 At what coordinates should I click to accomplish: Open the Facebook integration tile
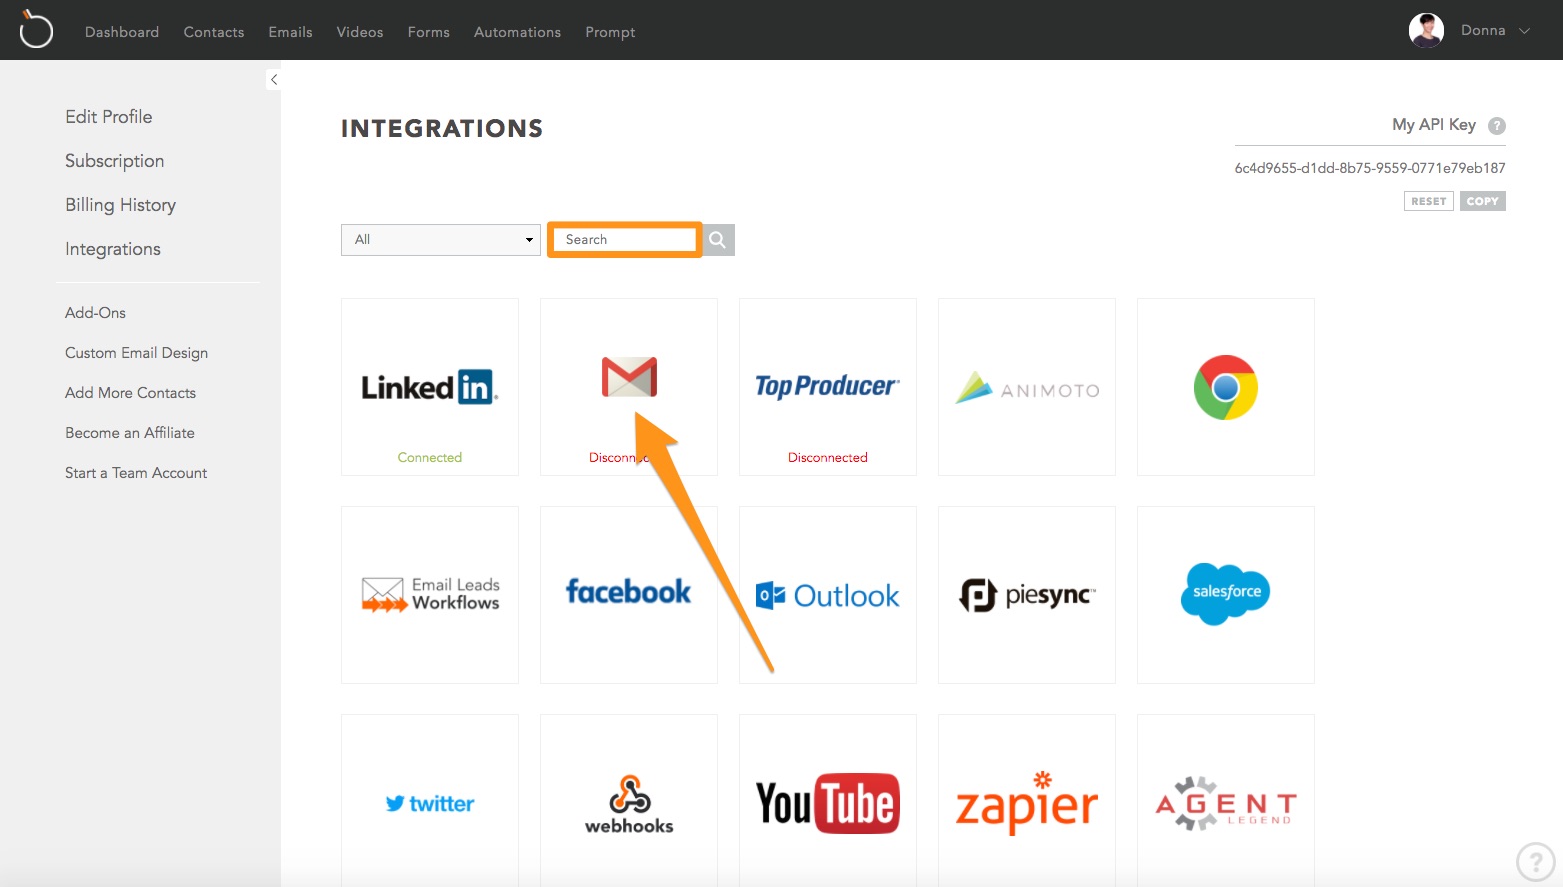629,595
